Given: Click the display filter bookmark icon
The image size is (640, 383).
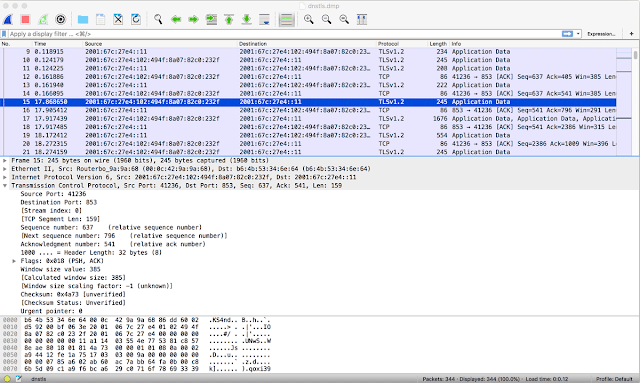Looking at the screenshot, I should [4, 34].
